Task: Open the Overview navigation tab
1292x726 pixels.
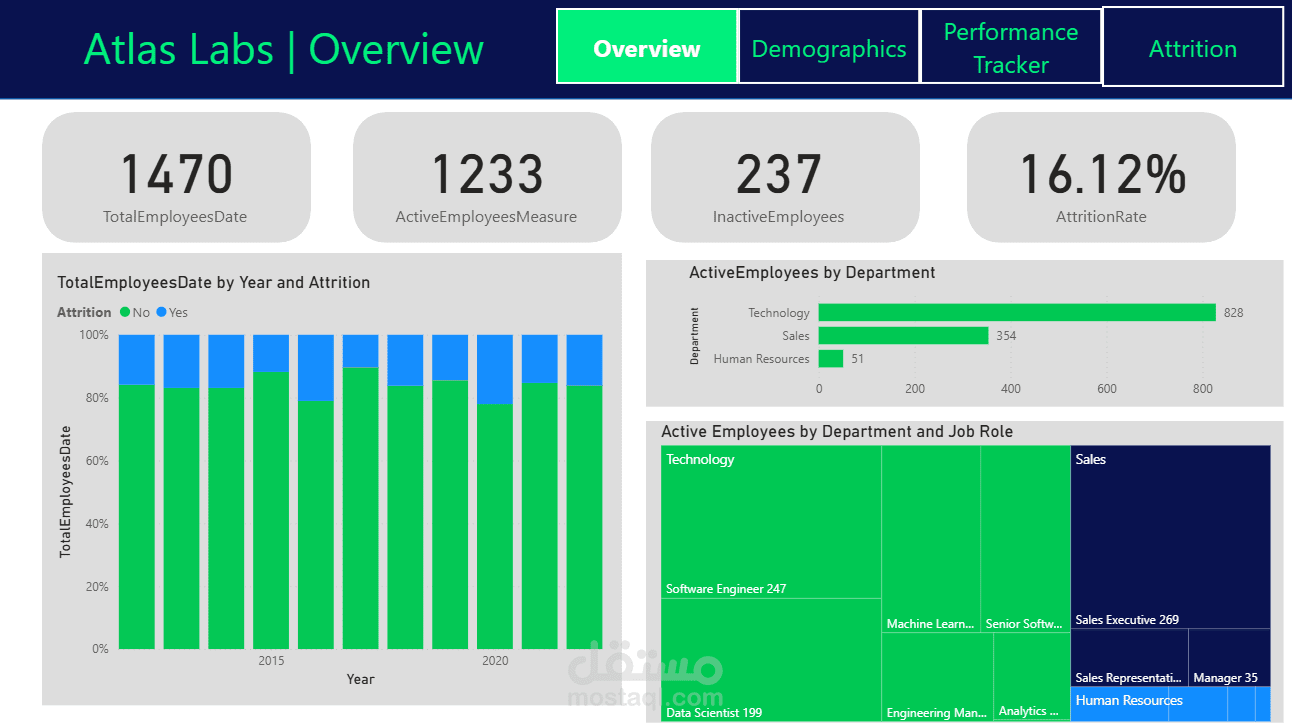Action: (x=647, y=46)
